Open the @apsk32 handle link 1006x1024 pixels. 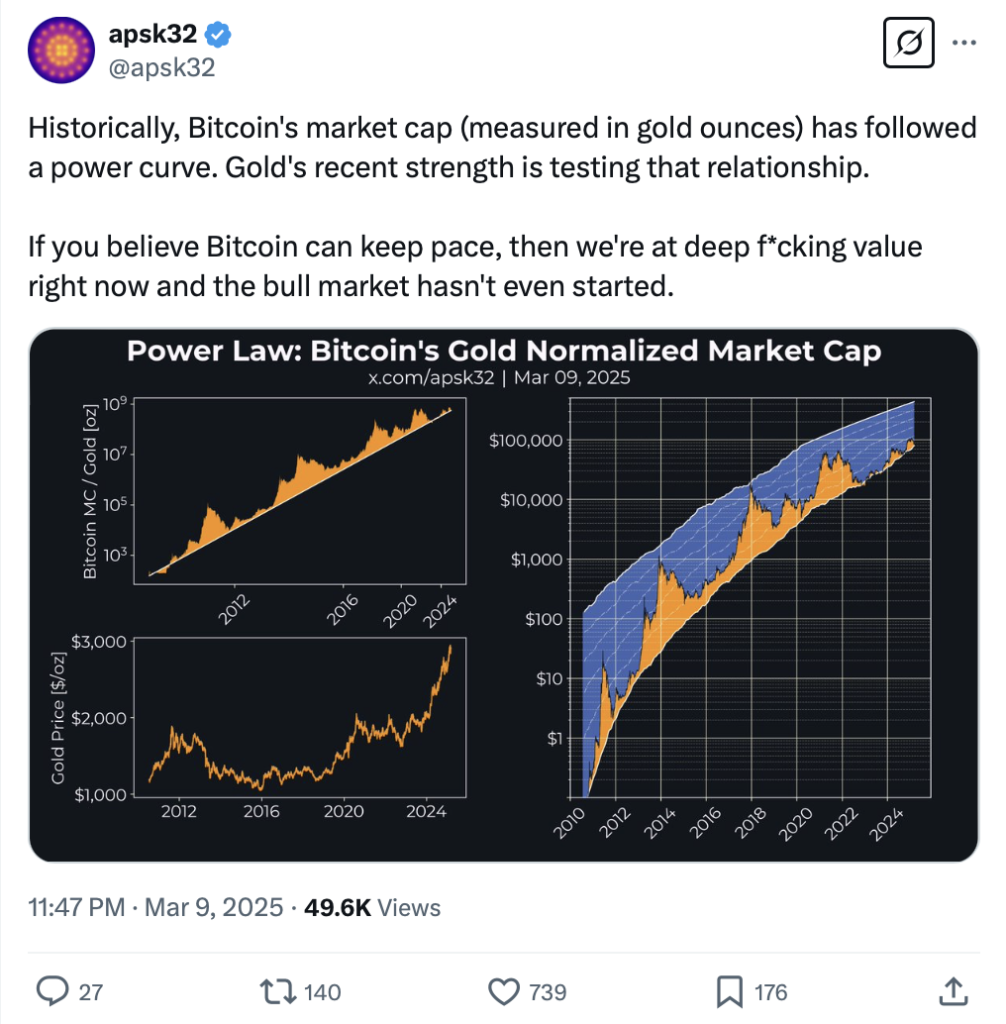[161, 68]
